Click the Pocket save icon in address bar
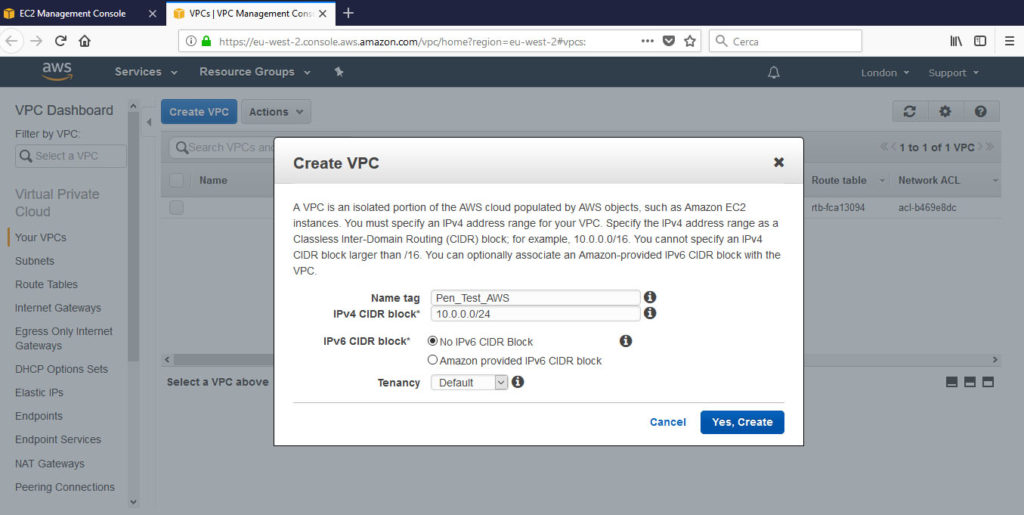Screen dimensions: 1024x515 [669, 41]
